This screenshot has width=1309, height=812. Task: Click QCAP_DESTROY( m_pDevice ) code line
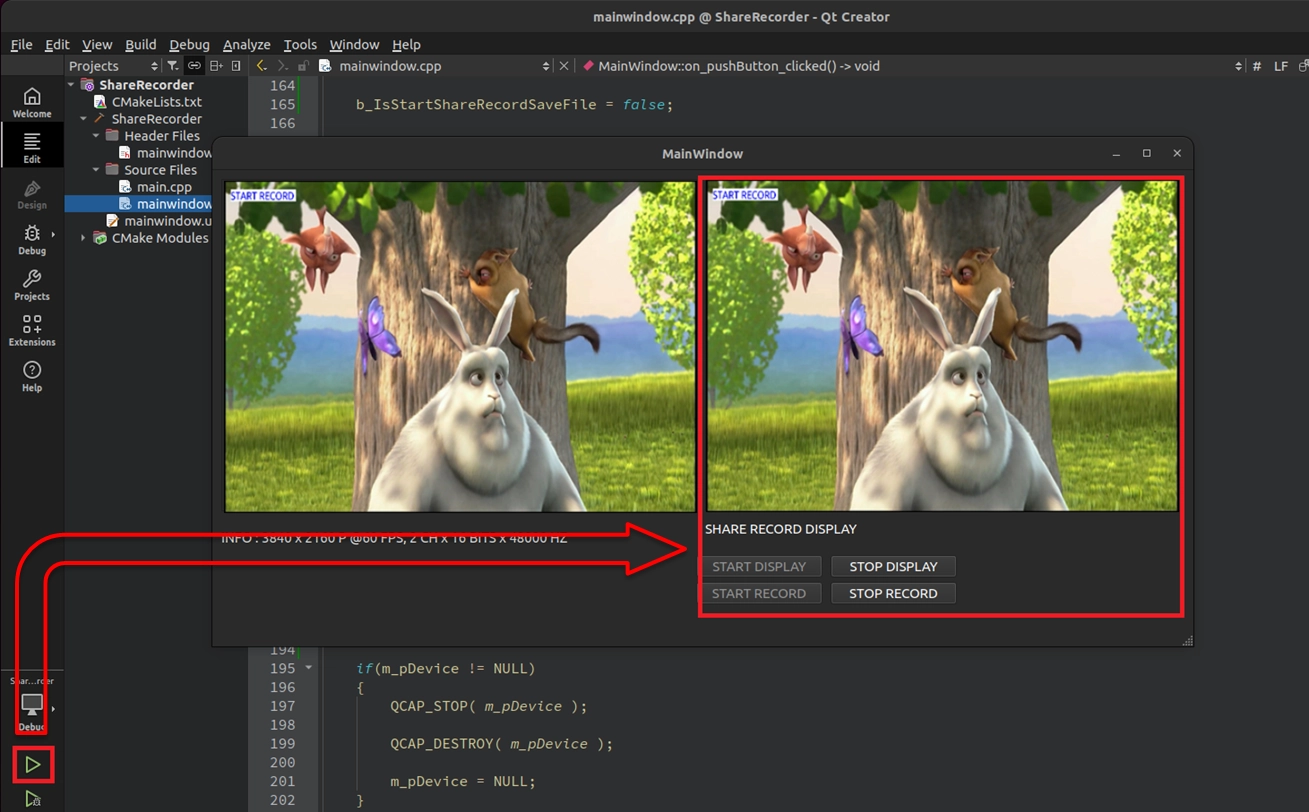coord(501,743)
